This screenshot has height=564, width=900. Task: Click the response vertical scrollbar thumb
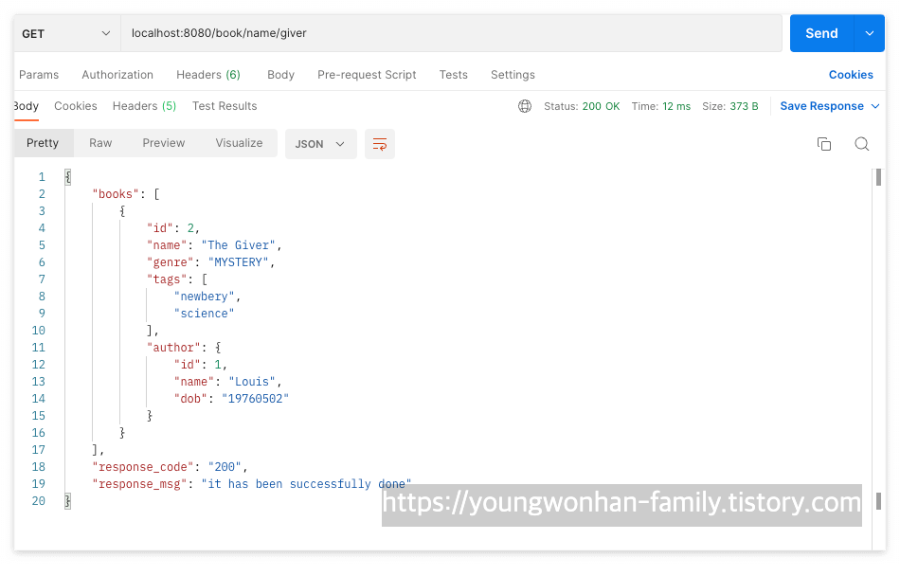[x=878, y=177]
